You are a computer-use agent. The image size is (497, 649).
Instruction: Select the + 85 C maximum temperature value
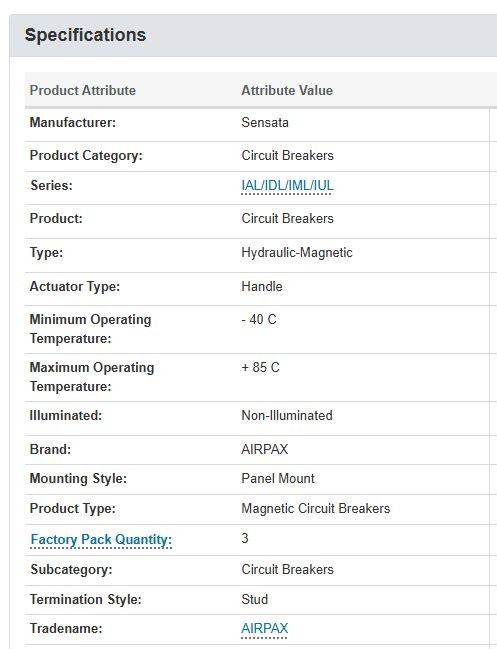click(261, 368)
